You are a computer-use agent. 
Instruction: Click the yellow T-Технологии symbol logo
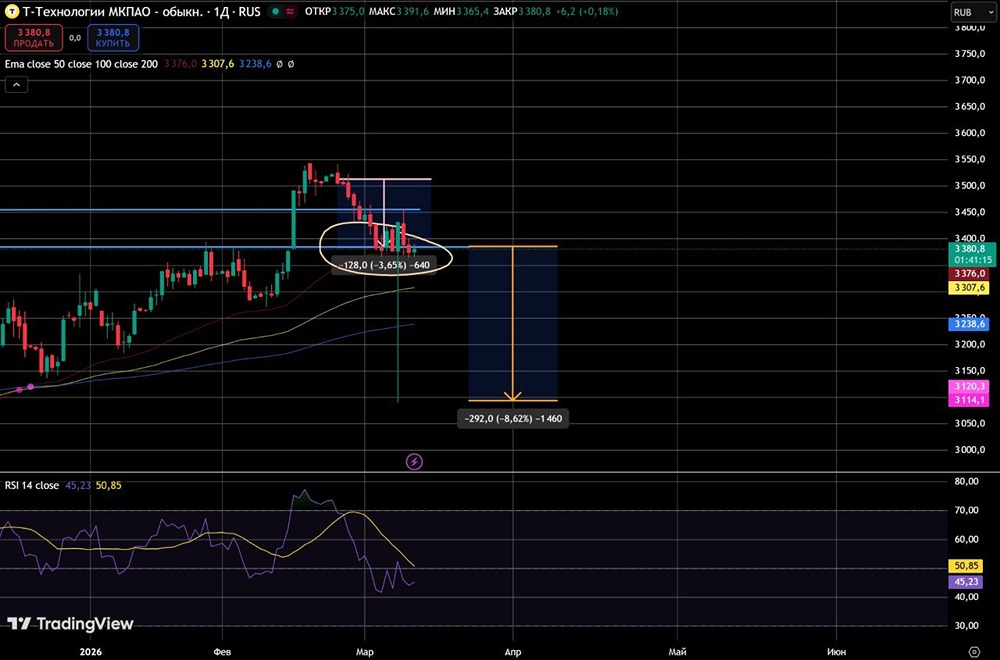[11, 11]
